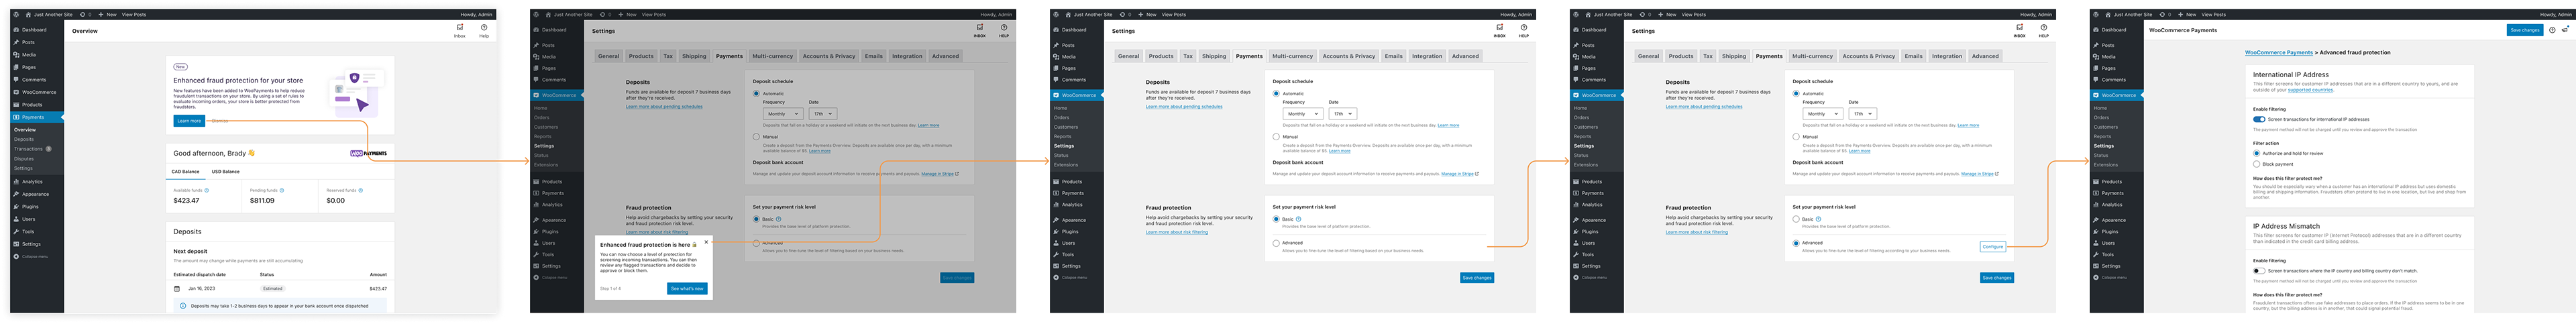Click Learn more in the fraud protection banner
This screenshot has width=2576, height=324.
pos(189,121)
